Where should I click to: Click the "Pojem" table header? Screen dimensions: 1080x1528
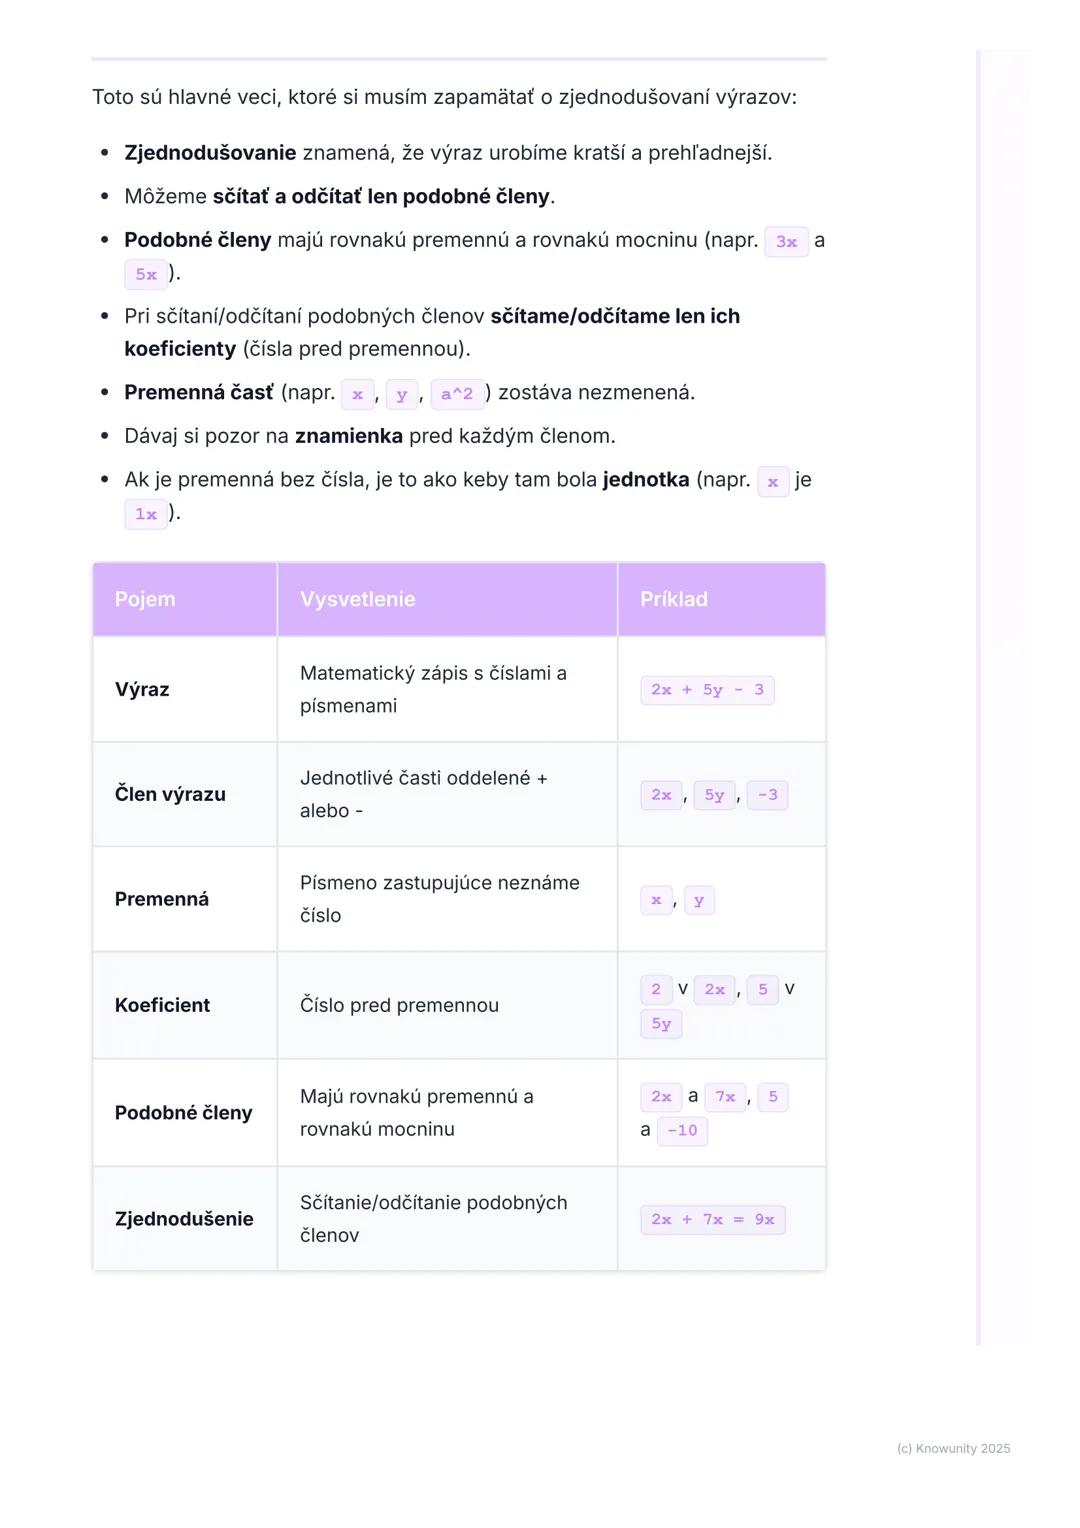click(x=145, y=599)
